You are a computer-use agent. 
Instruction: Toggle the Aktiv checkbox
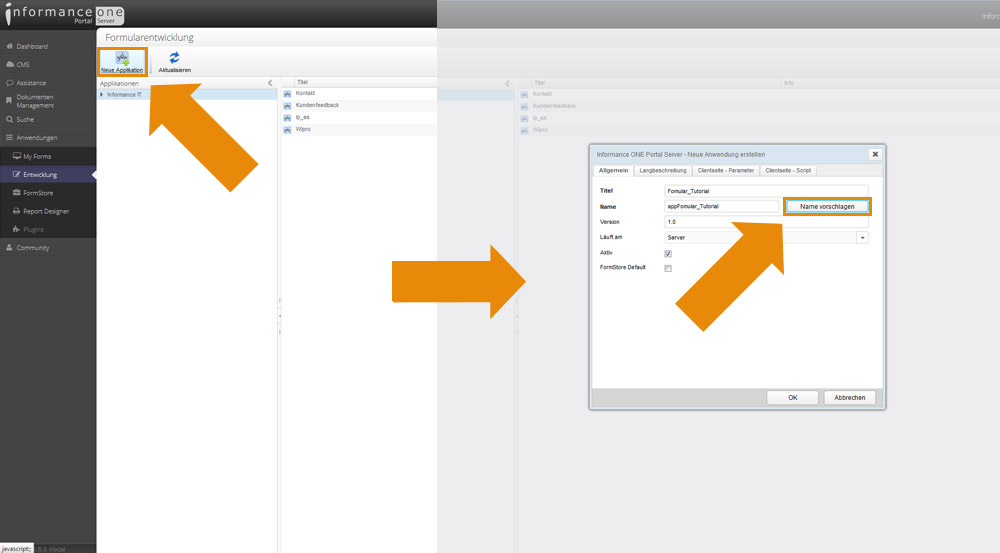(668, 253)
